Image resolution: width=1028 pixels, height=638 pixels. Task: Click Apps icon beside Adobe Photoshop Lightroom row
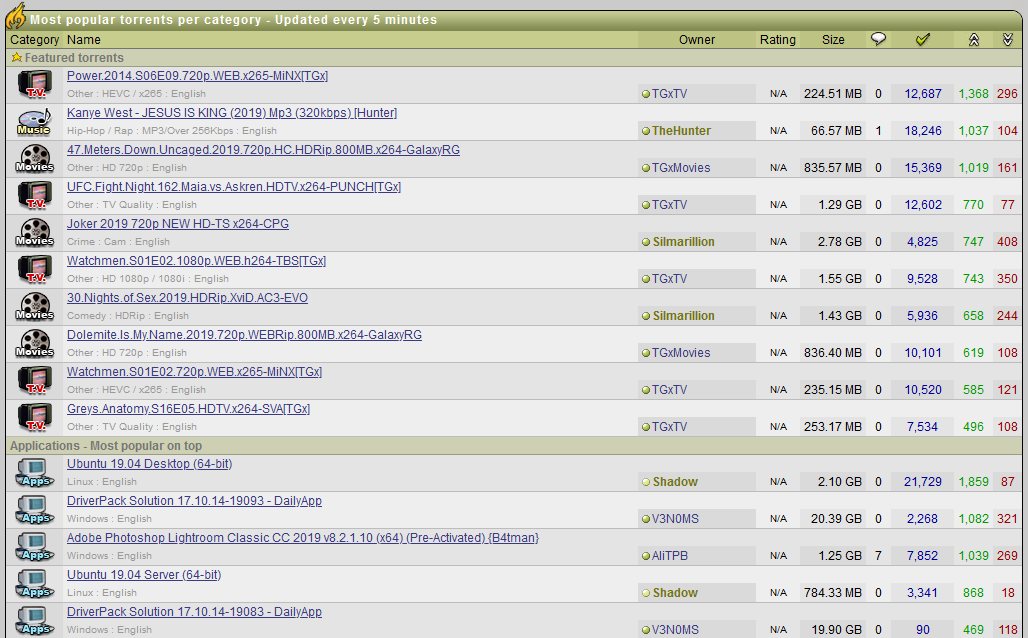[34, 548]
